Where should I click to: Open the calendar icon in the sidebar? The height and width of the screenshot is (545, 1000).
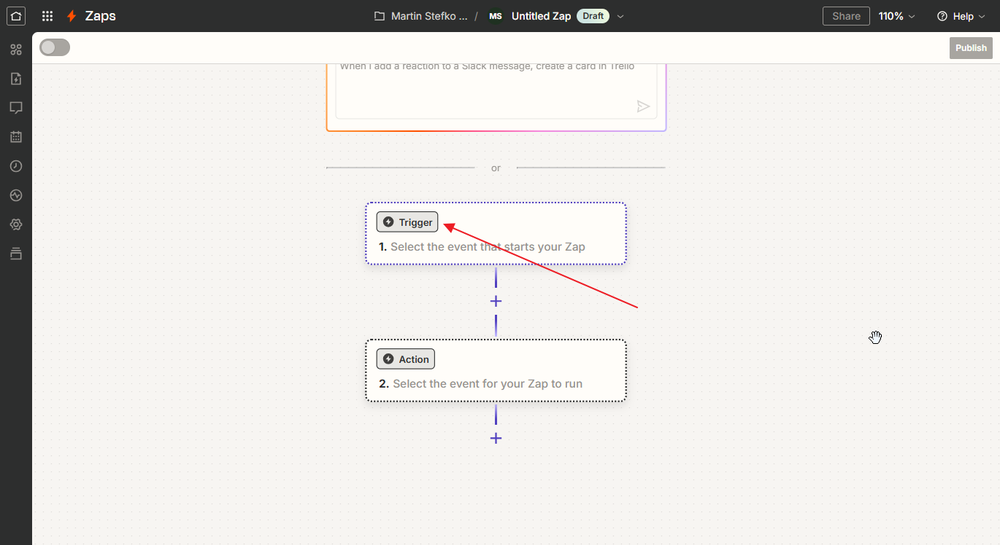point(16,137)
